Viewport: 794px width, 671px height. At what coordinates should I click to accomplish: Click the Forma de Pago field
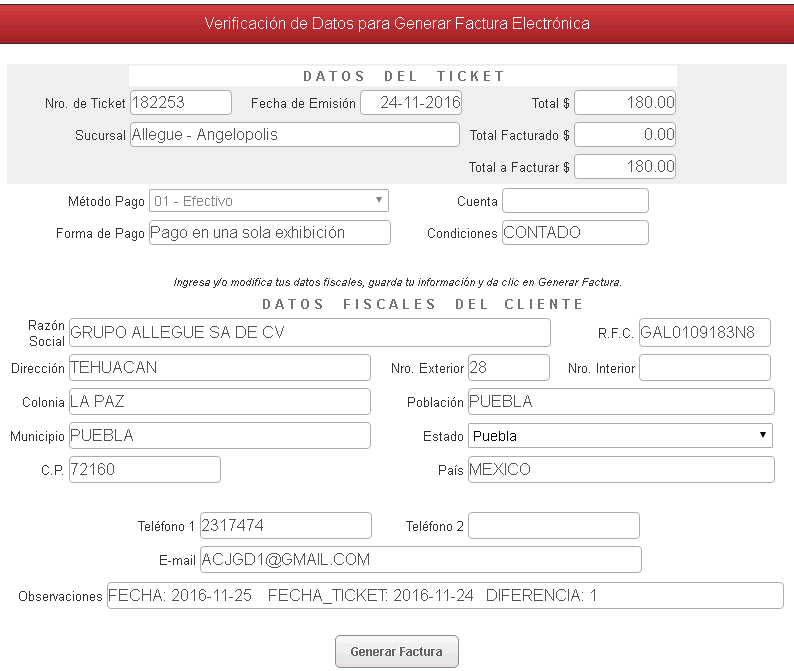click(269, 233)
